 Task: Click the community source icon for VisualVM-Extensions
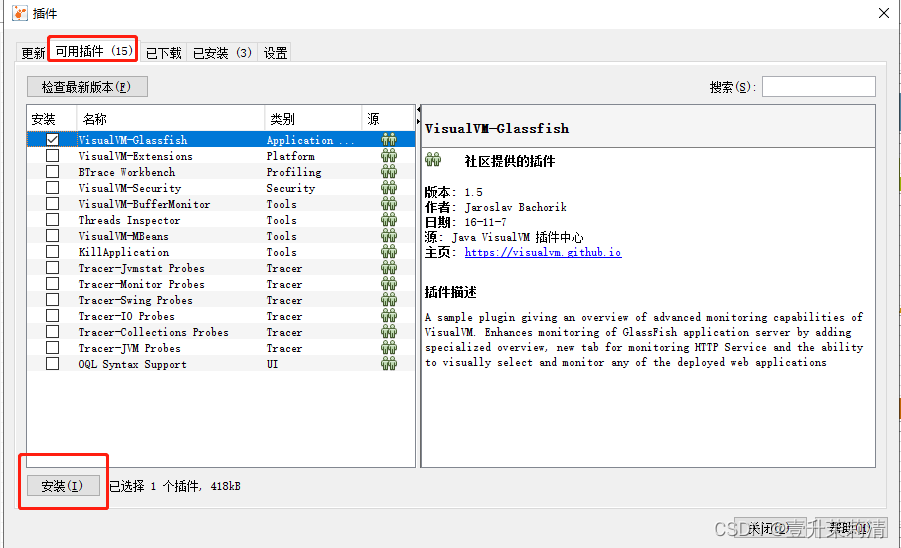(389, 156)
